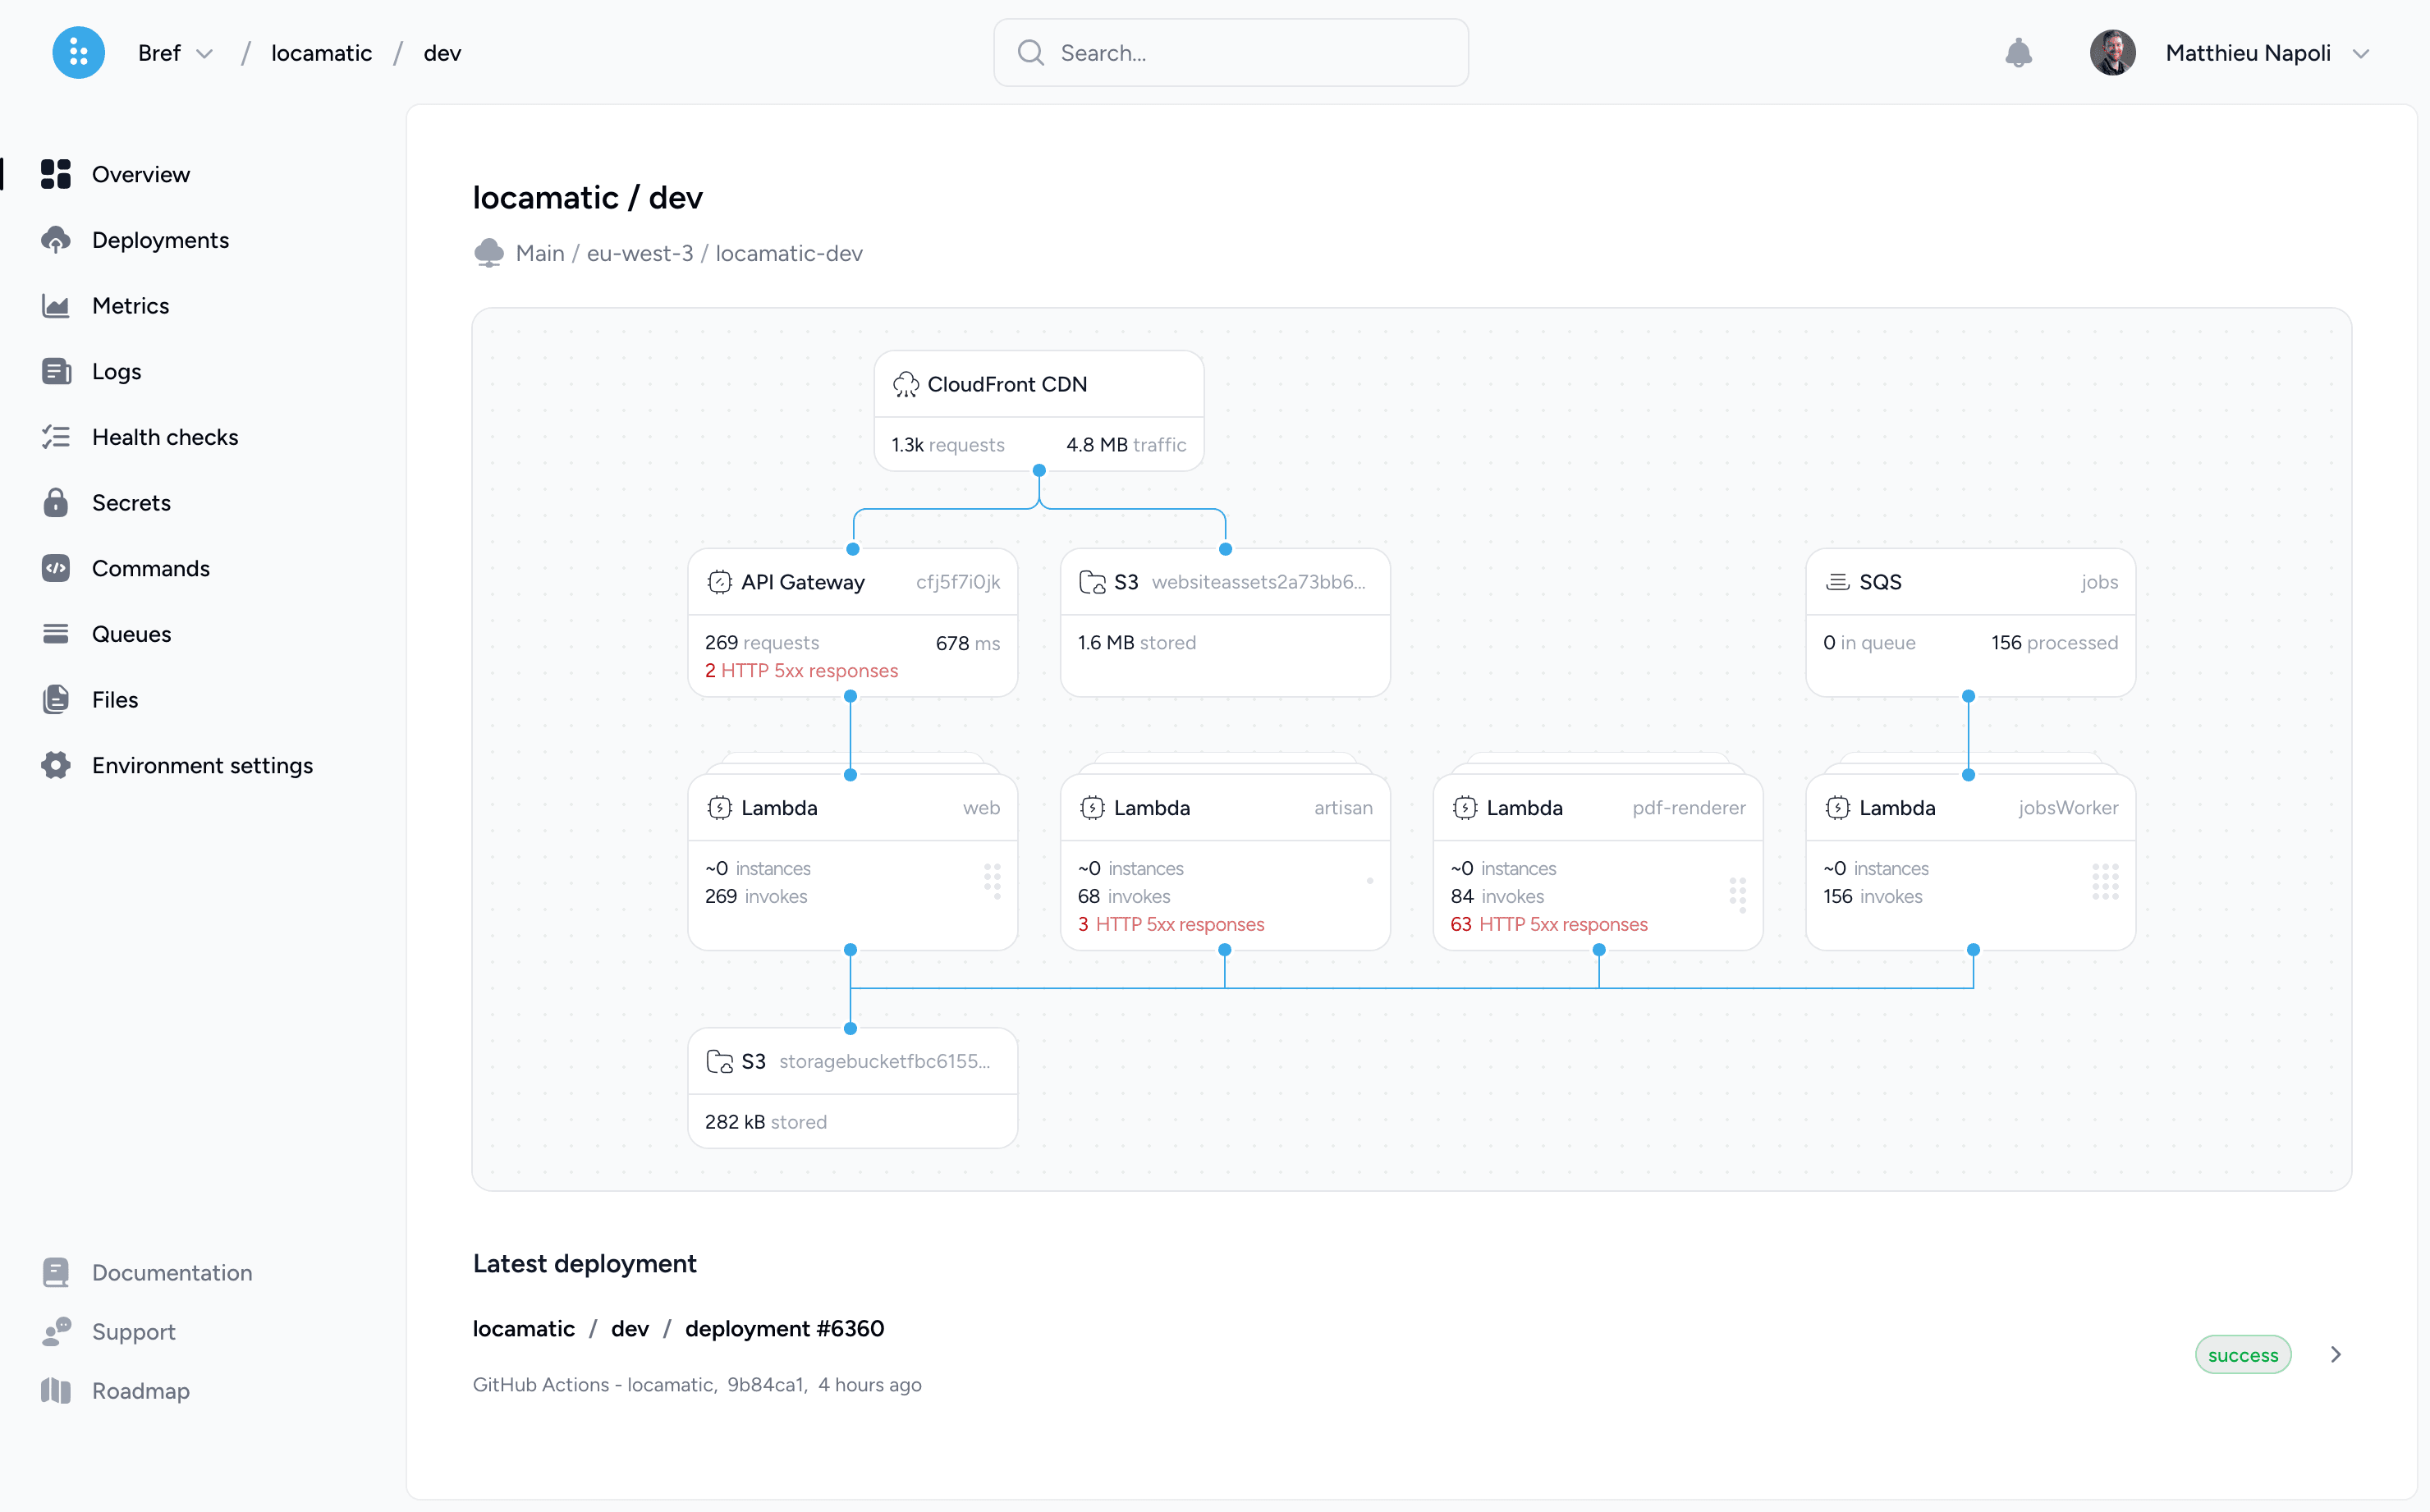Select the Commands sidebar icon
2430x1512 pixels.
click(55, 568)
